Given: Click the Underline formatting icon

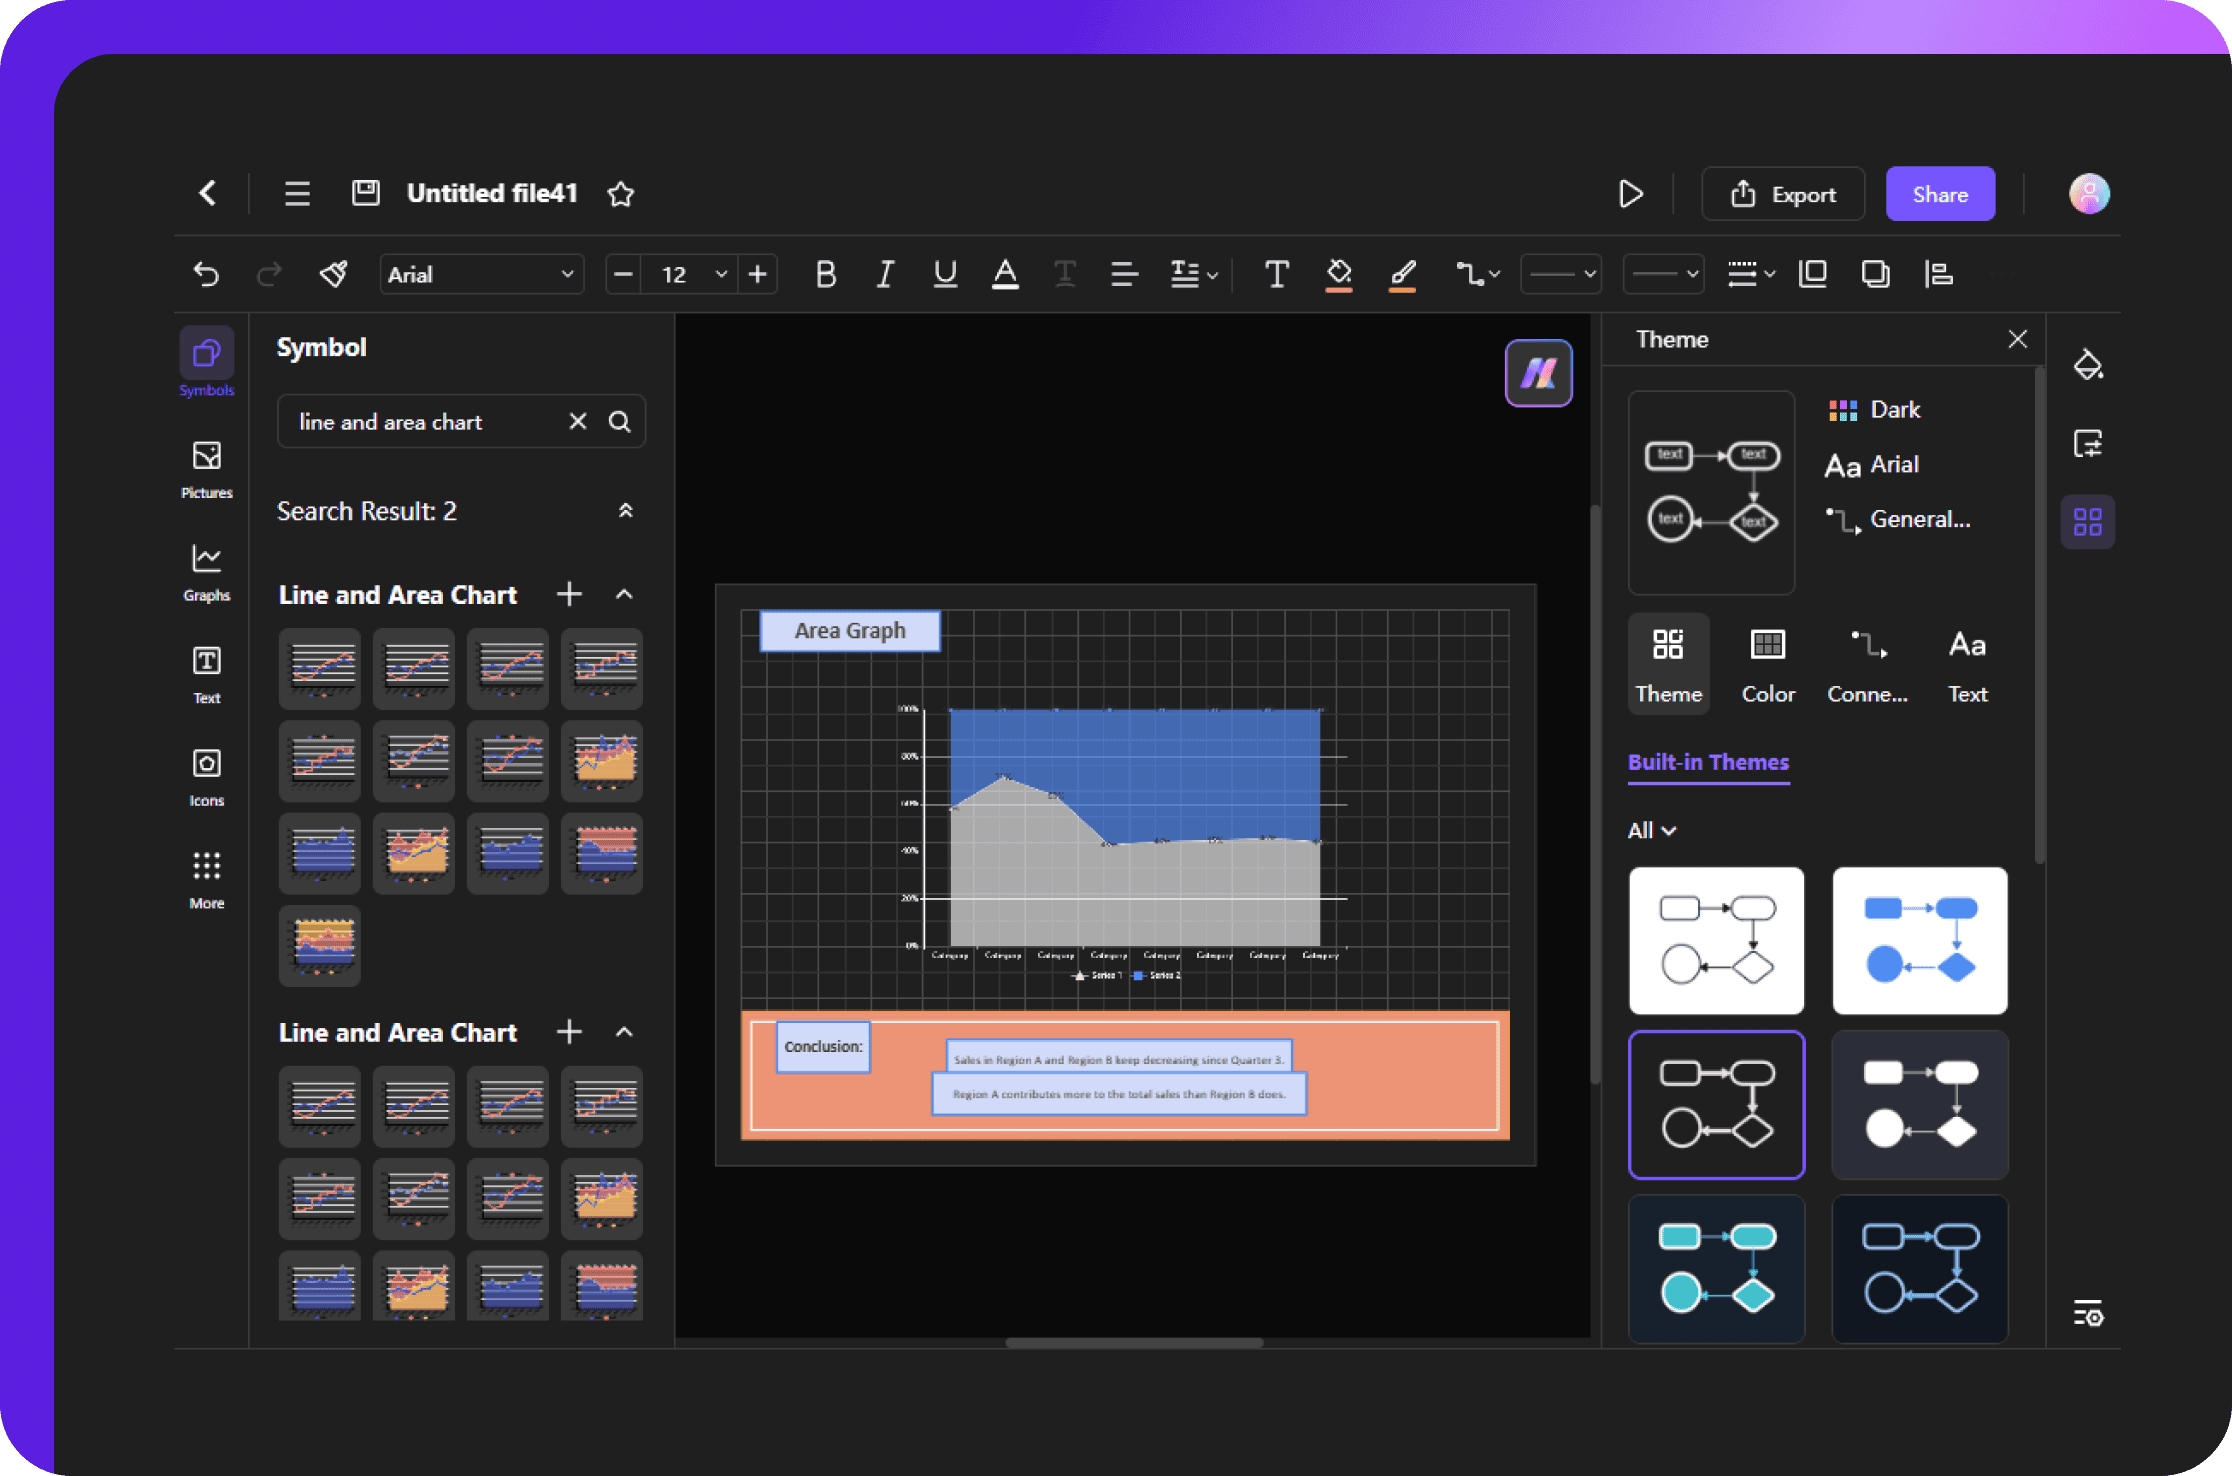Looking at the screenshot, I should 942,273.
